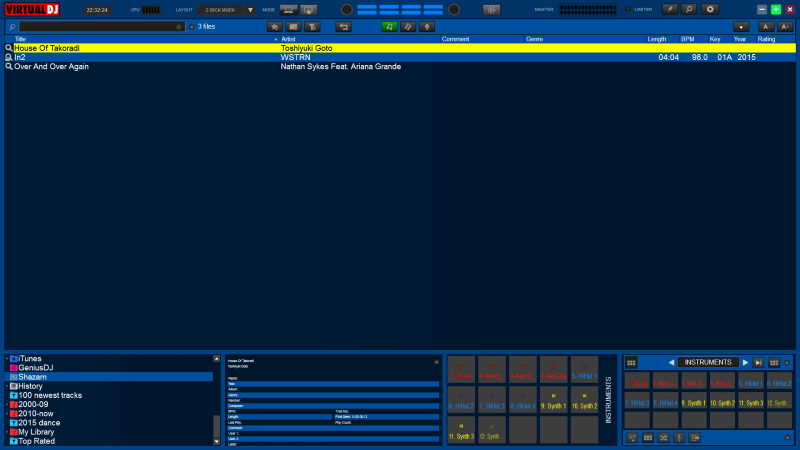800x450 pixels.
Task: Trigger '11. Synth 3' pad in large pad grid
Action: click(461, 430)
